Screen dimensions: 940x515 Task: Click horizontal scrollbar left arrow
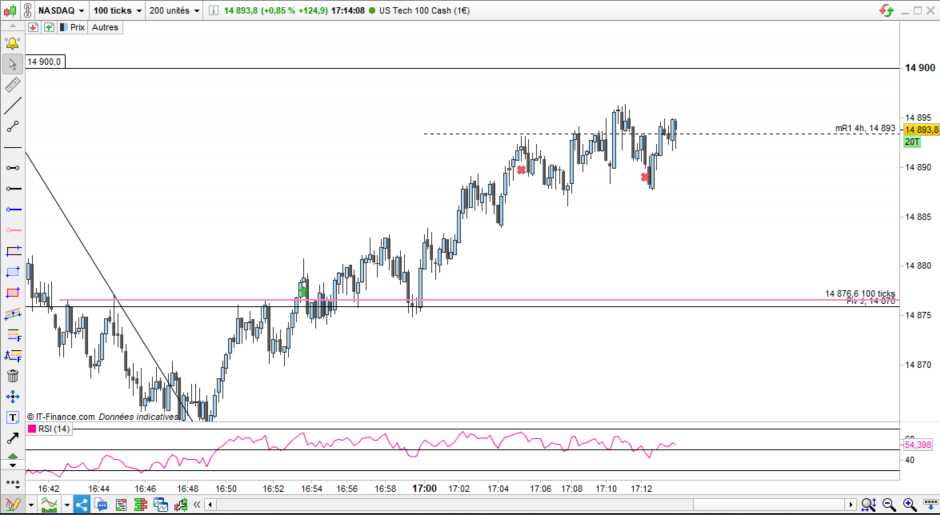point(210,504)
